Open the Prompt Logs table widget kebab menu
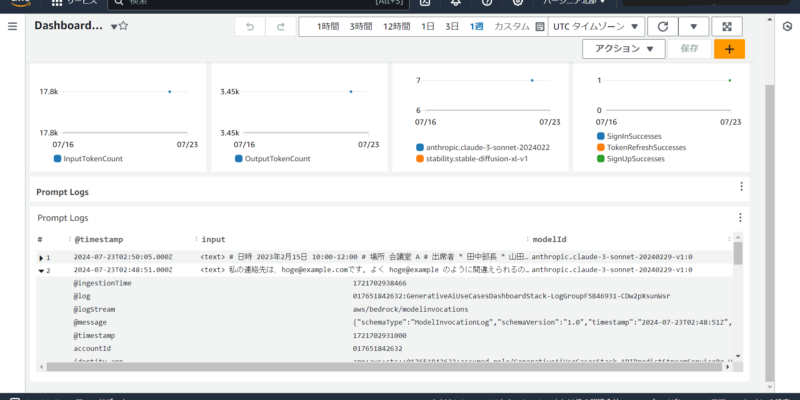The height and width of the screenshot is (400, 800). pyautogui.click(x=741, y=214)
